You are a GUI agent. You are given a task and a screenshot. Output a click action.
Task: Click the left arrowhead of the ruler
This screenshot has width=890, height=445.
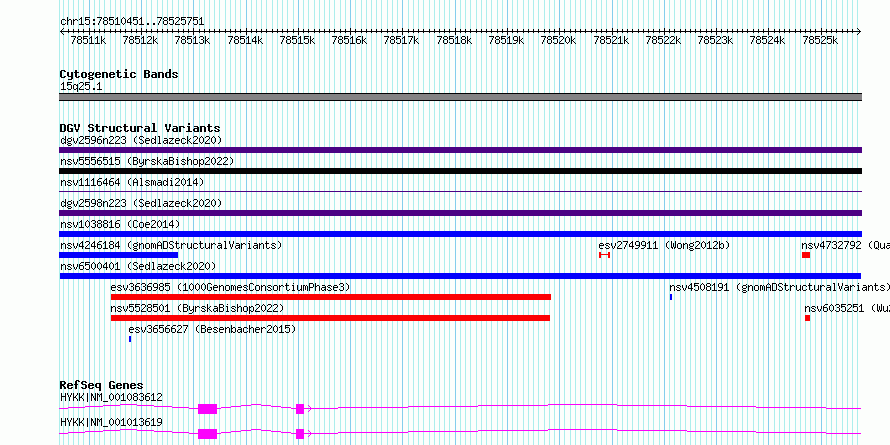click(x=62, y=32)
